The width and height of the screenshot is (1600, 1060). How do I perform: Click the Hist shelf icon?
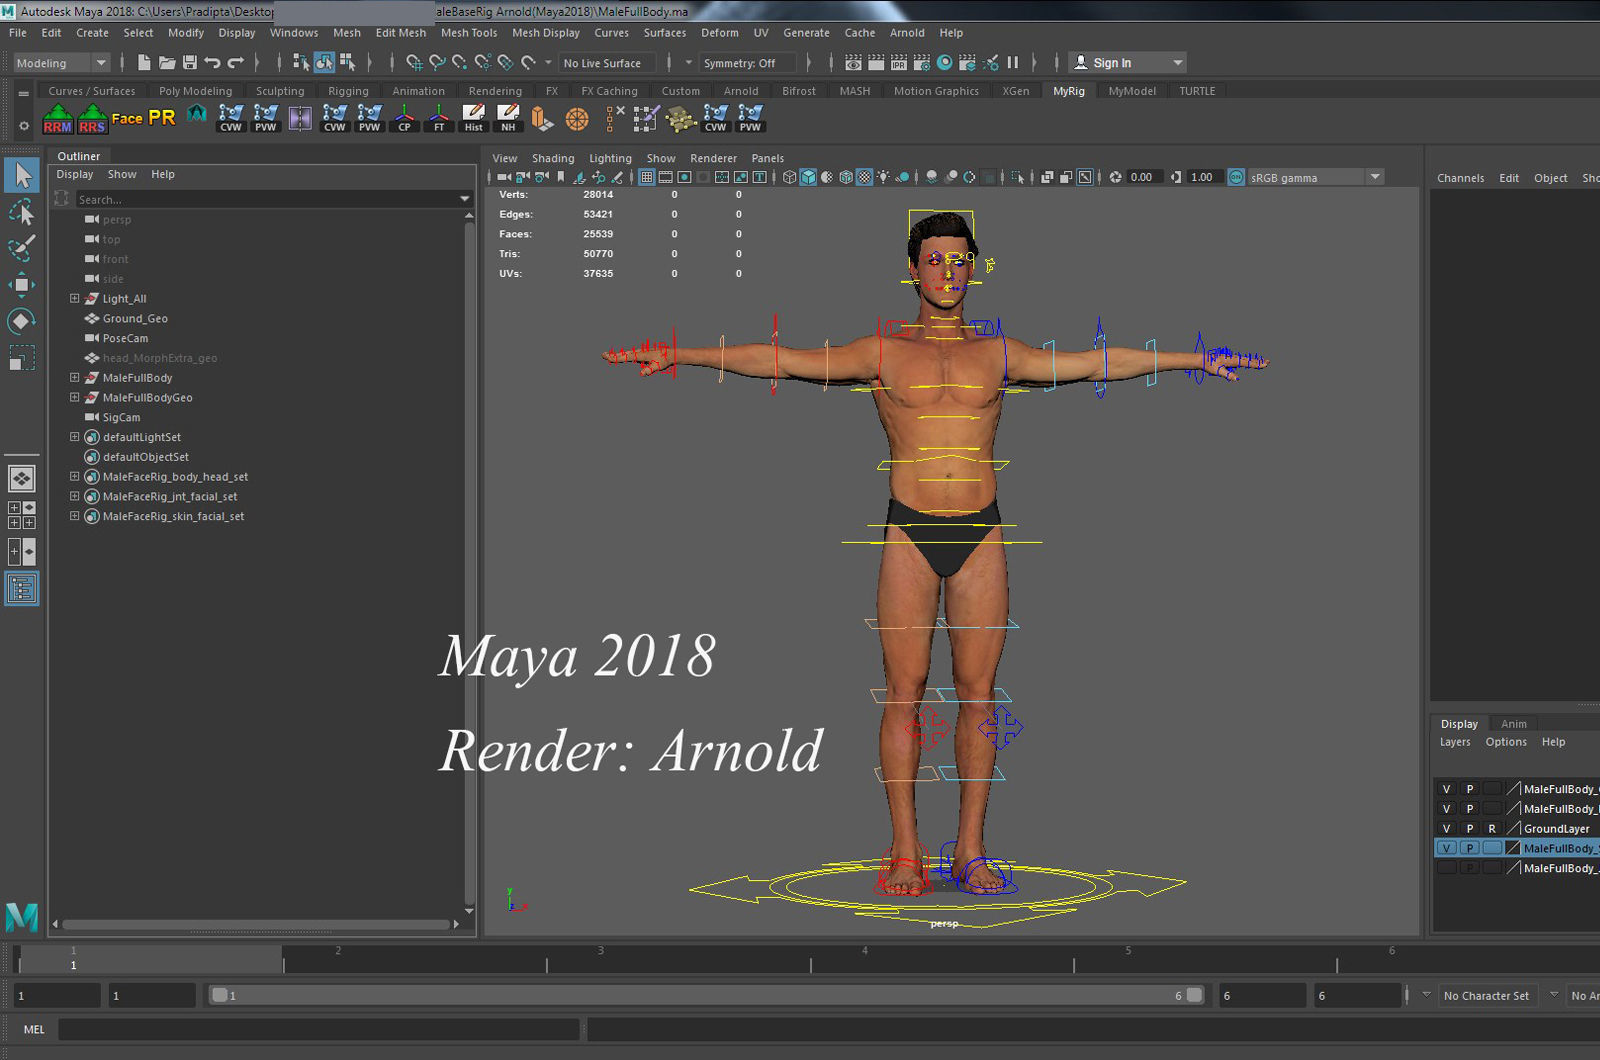point(474,119)
